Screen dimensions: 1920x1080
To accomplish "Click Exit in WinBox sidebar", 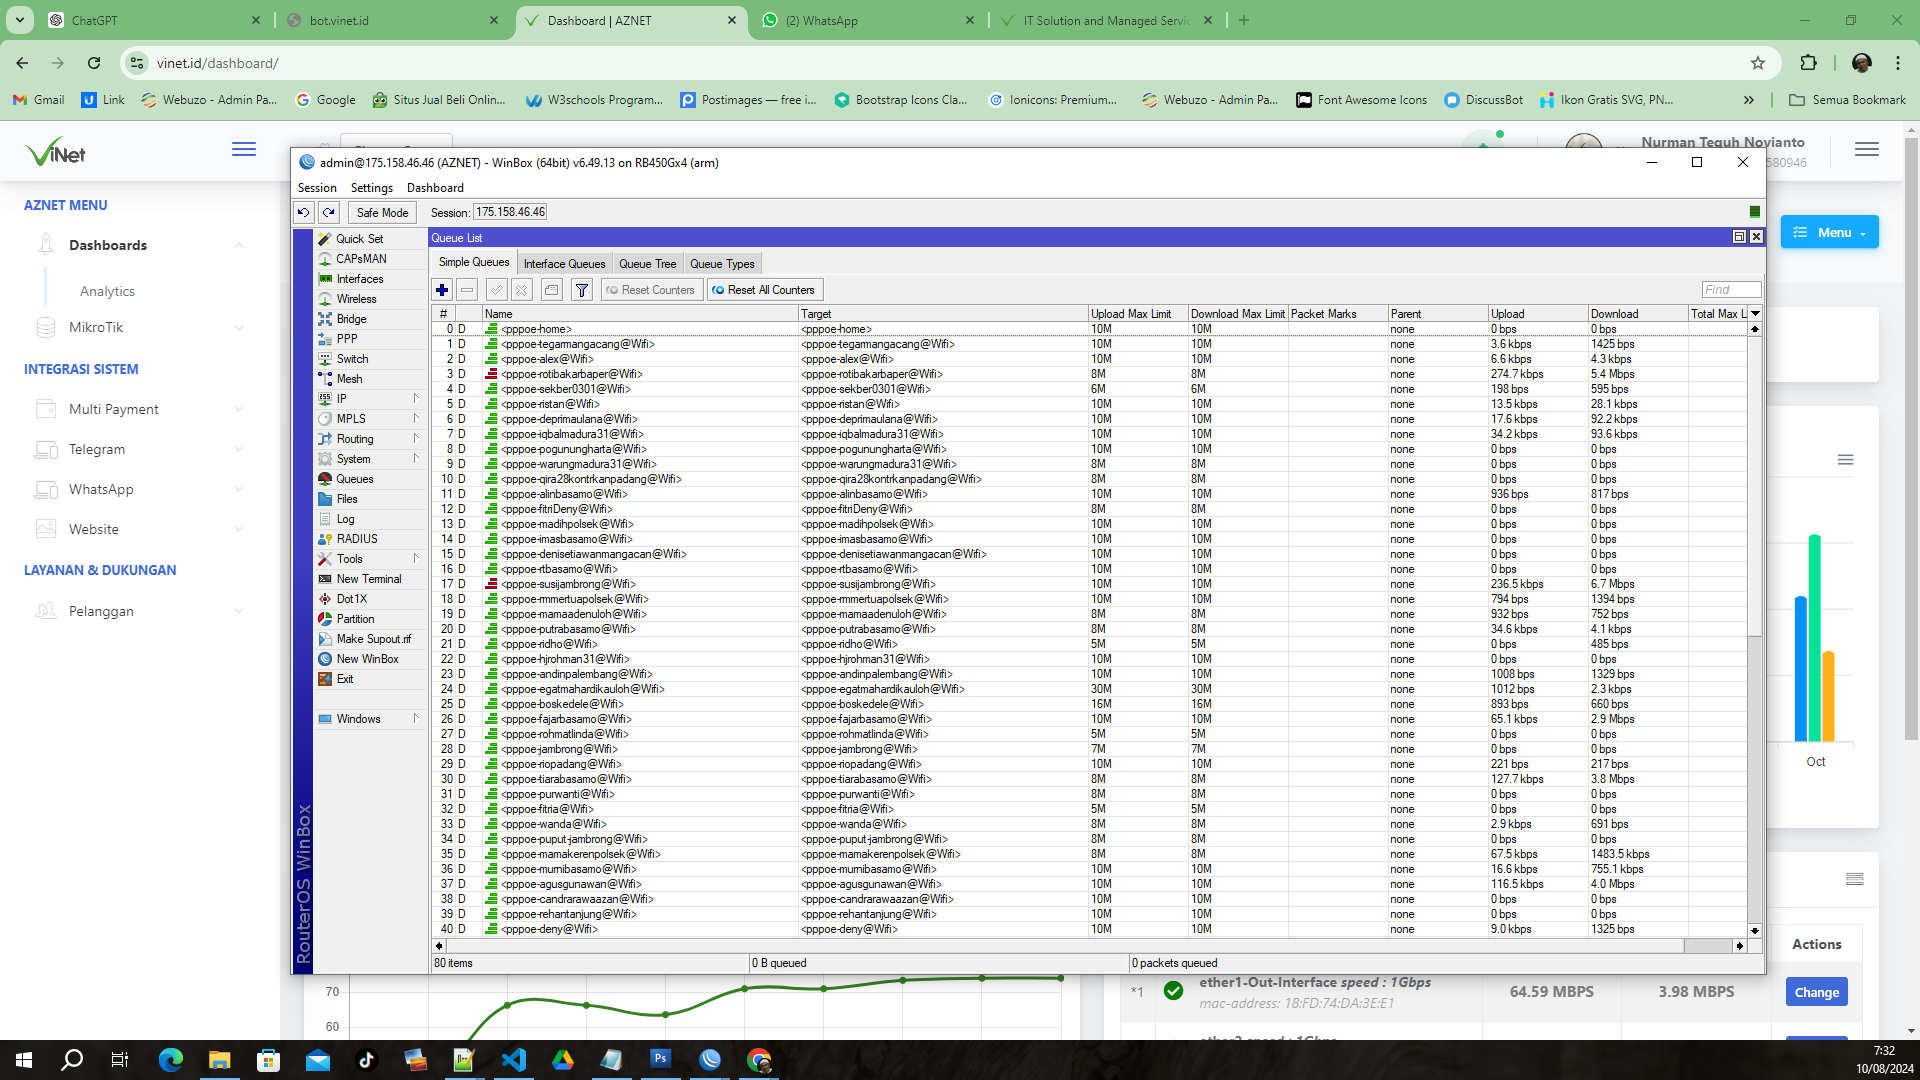I will click(345, 679).
